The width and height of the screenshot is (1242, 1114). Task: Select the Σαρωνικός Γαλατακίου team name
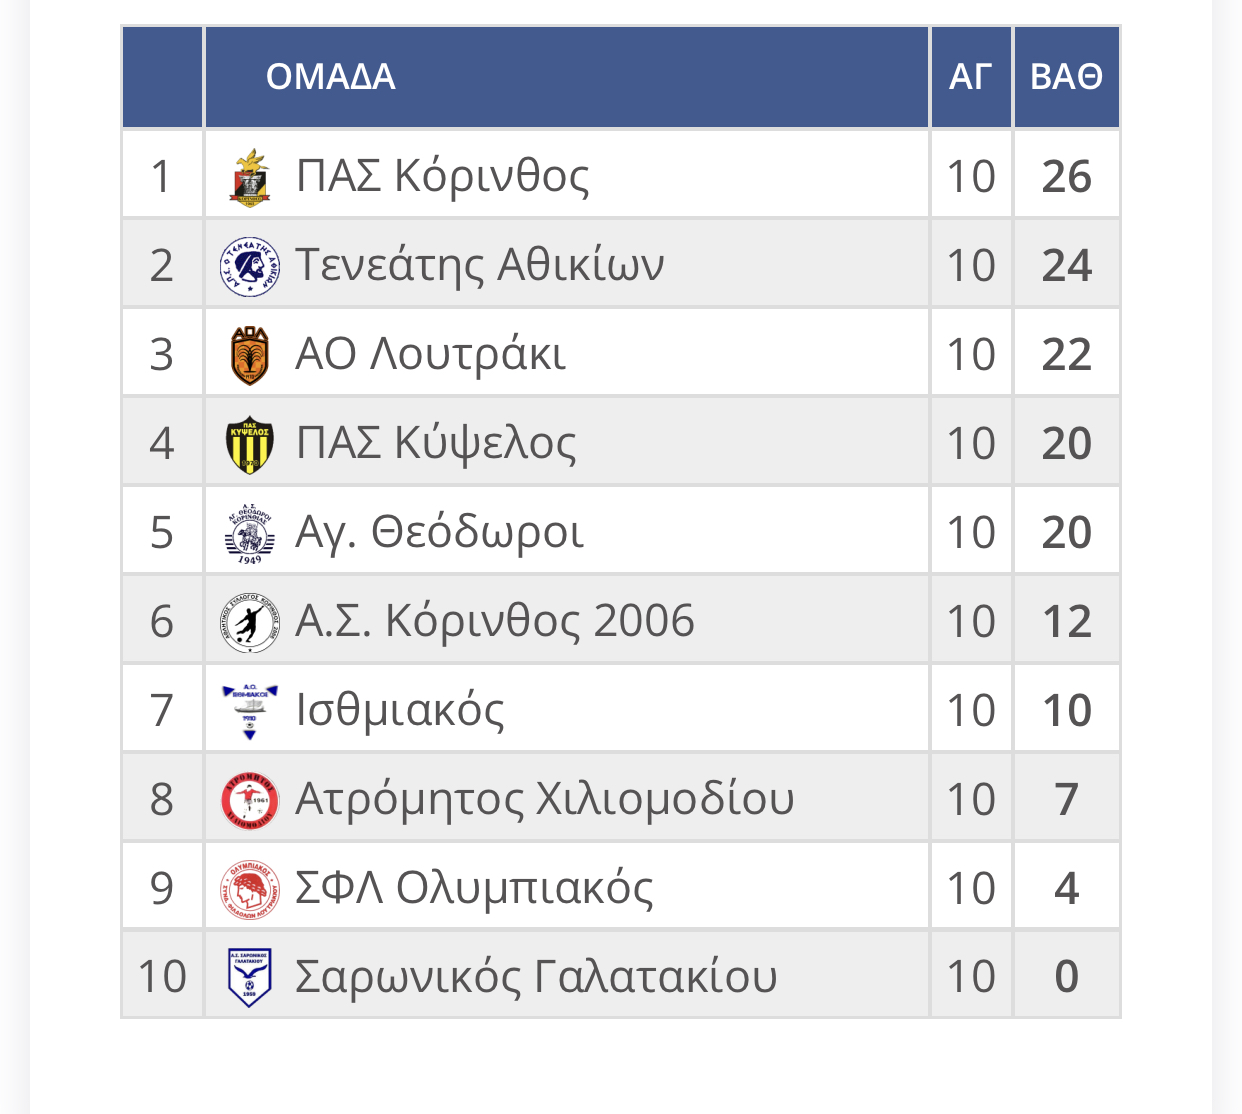coord(536,977)
